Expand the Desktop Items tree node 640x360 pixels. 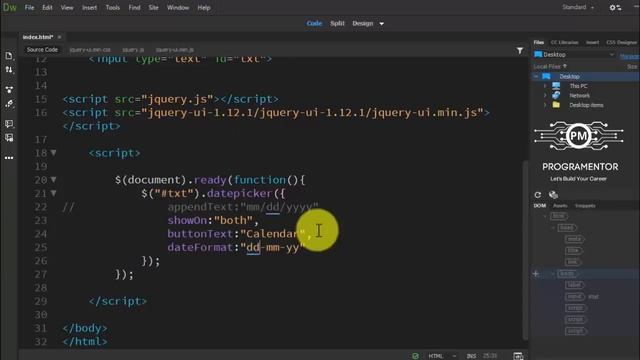545,105
